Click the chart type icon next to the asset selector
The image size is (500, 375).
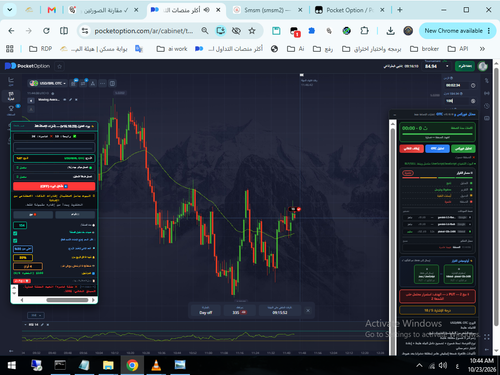point(74,83)
